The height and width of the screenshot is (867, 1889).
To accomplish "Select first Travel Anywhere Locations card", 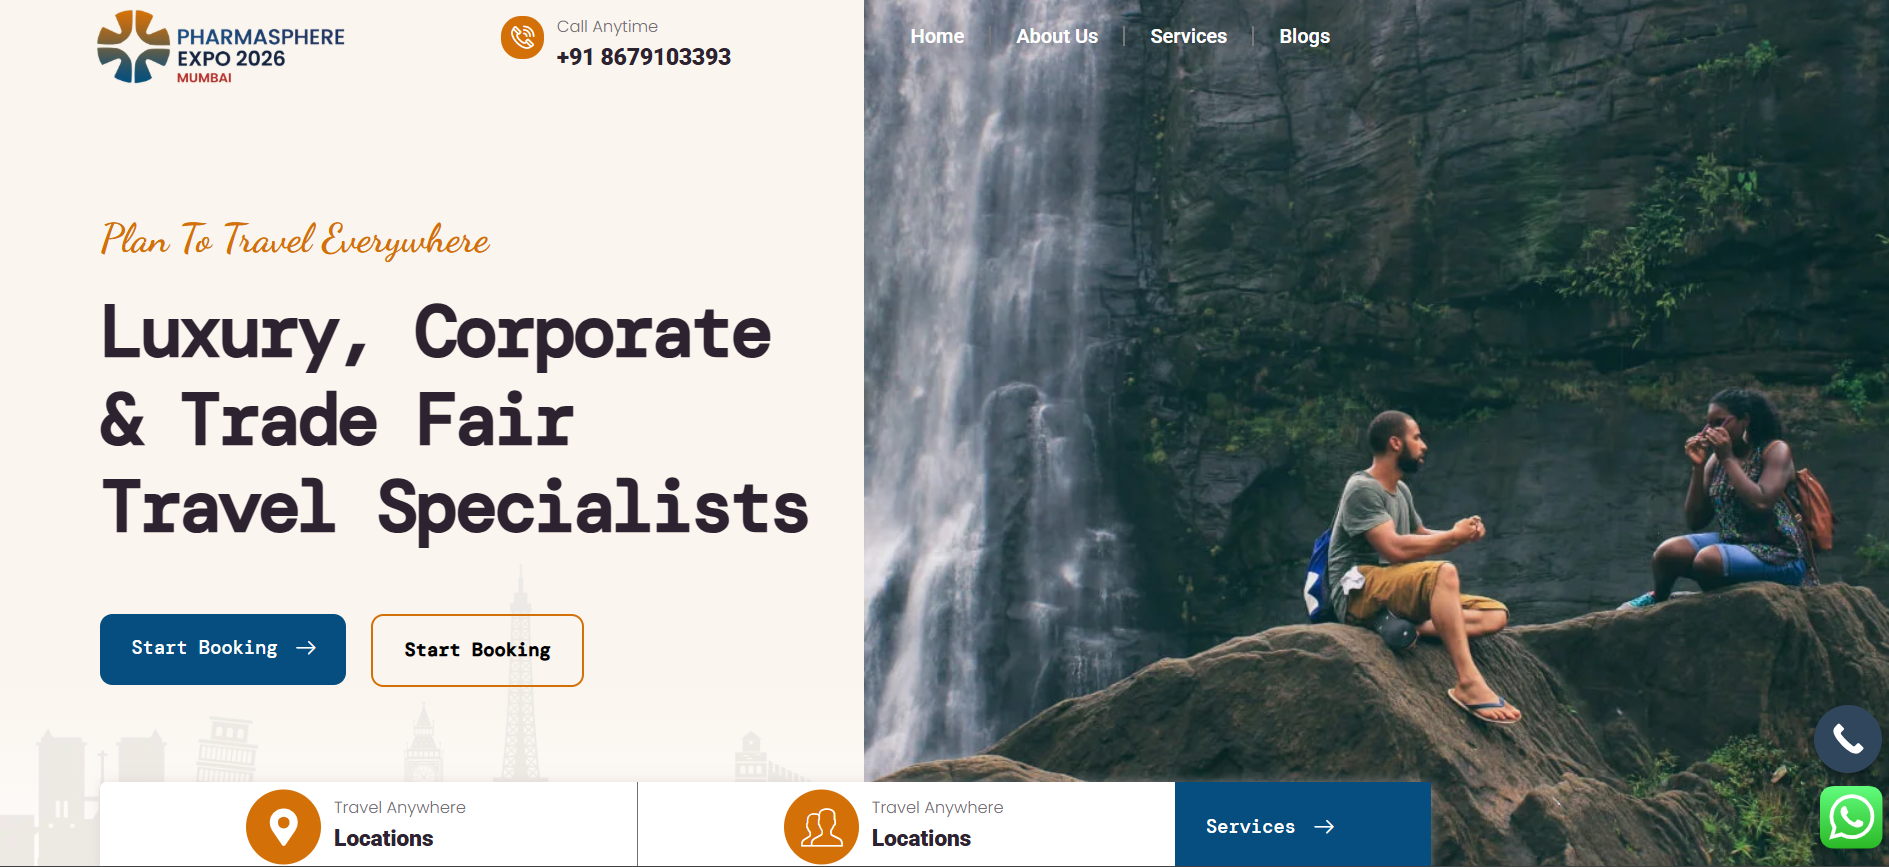I will 368,825.
